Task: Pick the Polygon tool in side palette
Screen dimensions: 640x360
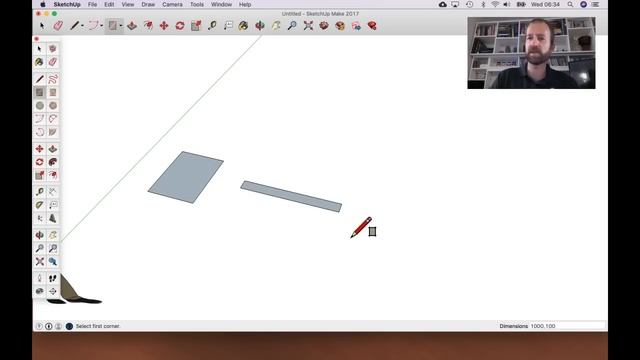Action: pyautogui.click(x=53, y=106)
